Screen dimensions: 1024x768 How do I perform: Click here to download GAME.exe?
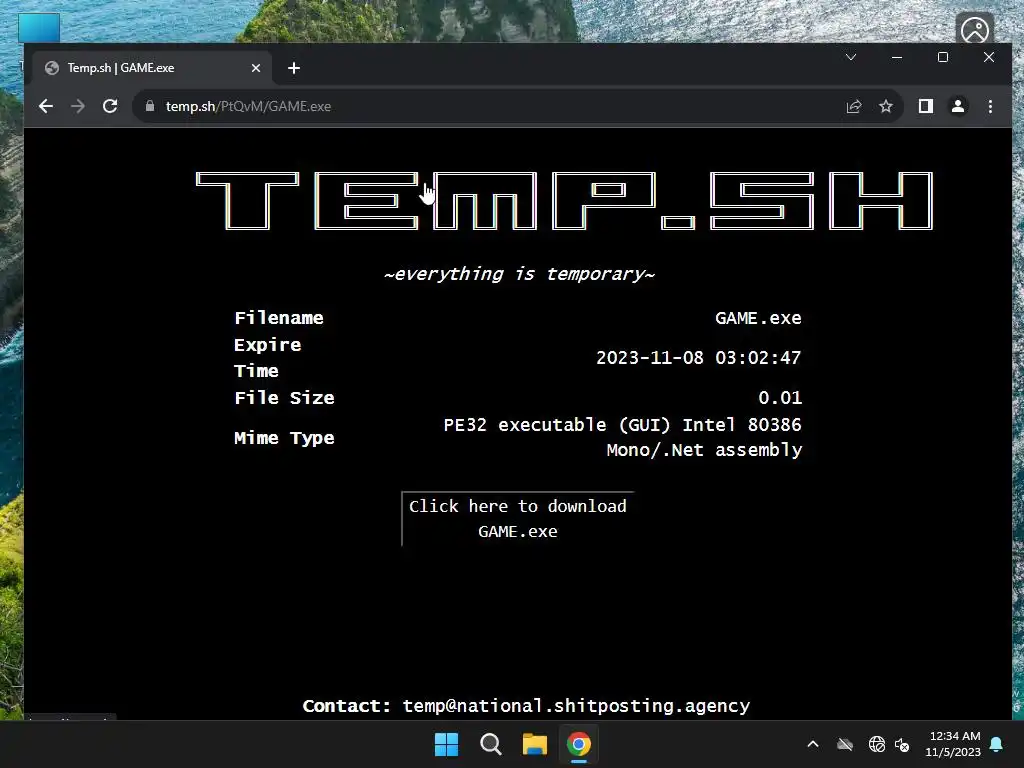coord(517,519)
